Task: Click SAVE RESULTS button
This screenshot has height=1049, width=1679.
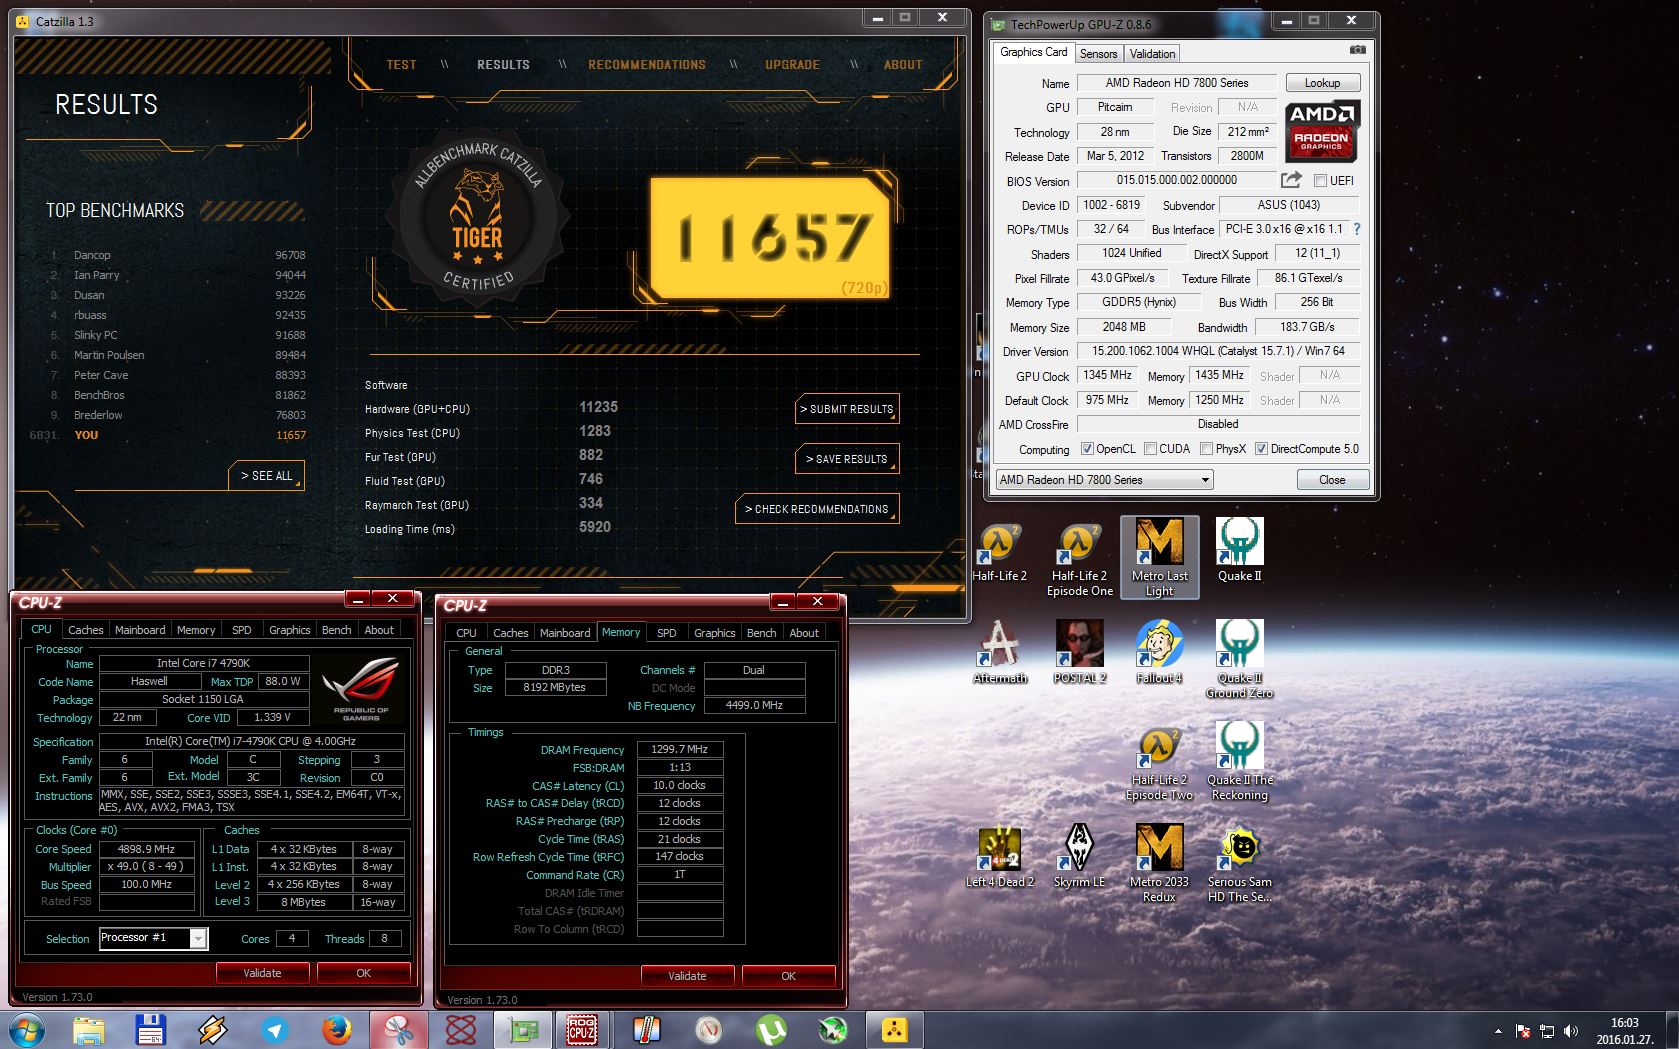Action: (846, 459)
